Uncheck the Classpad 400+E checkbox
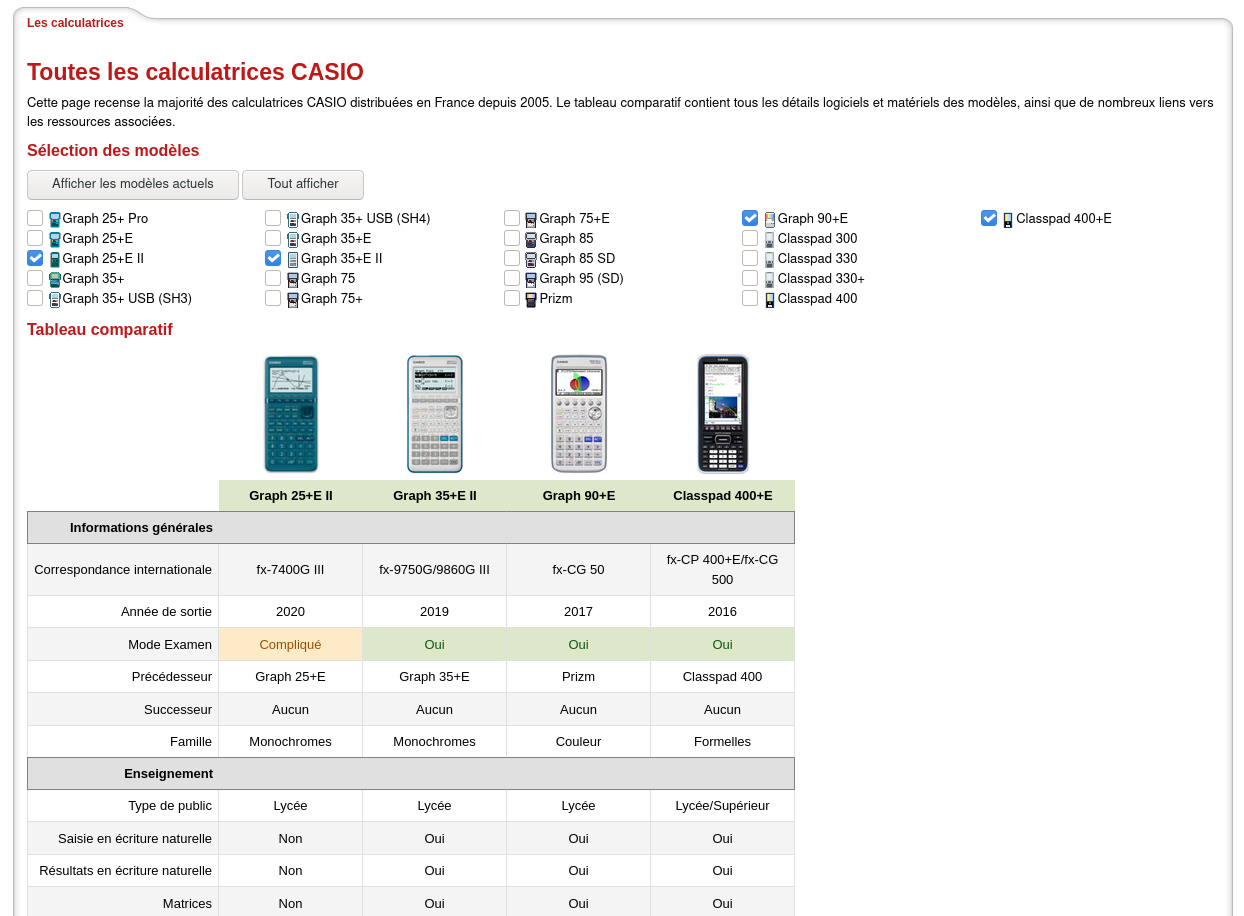Image resolution: width=1244 pixels, height=916 pixels. pyautogui.click(x=989, y=218)
